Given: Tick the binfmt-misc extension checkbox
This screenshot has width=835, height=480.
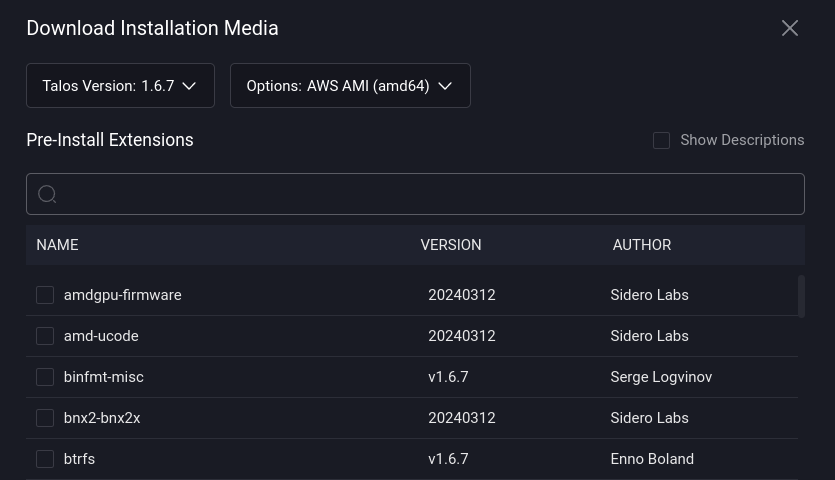Looking at the screenshot, I should coord(45,377).
